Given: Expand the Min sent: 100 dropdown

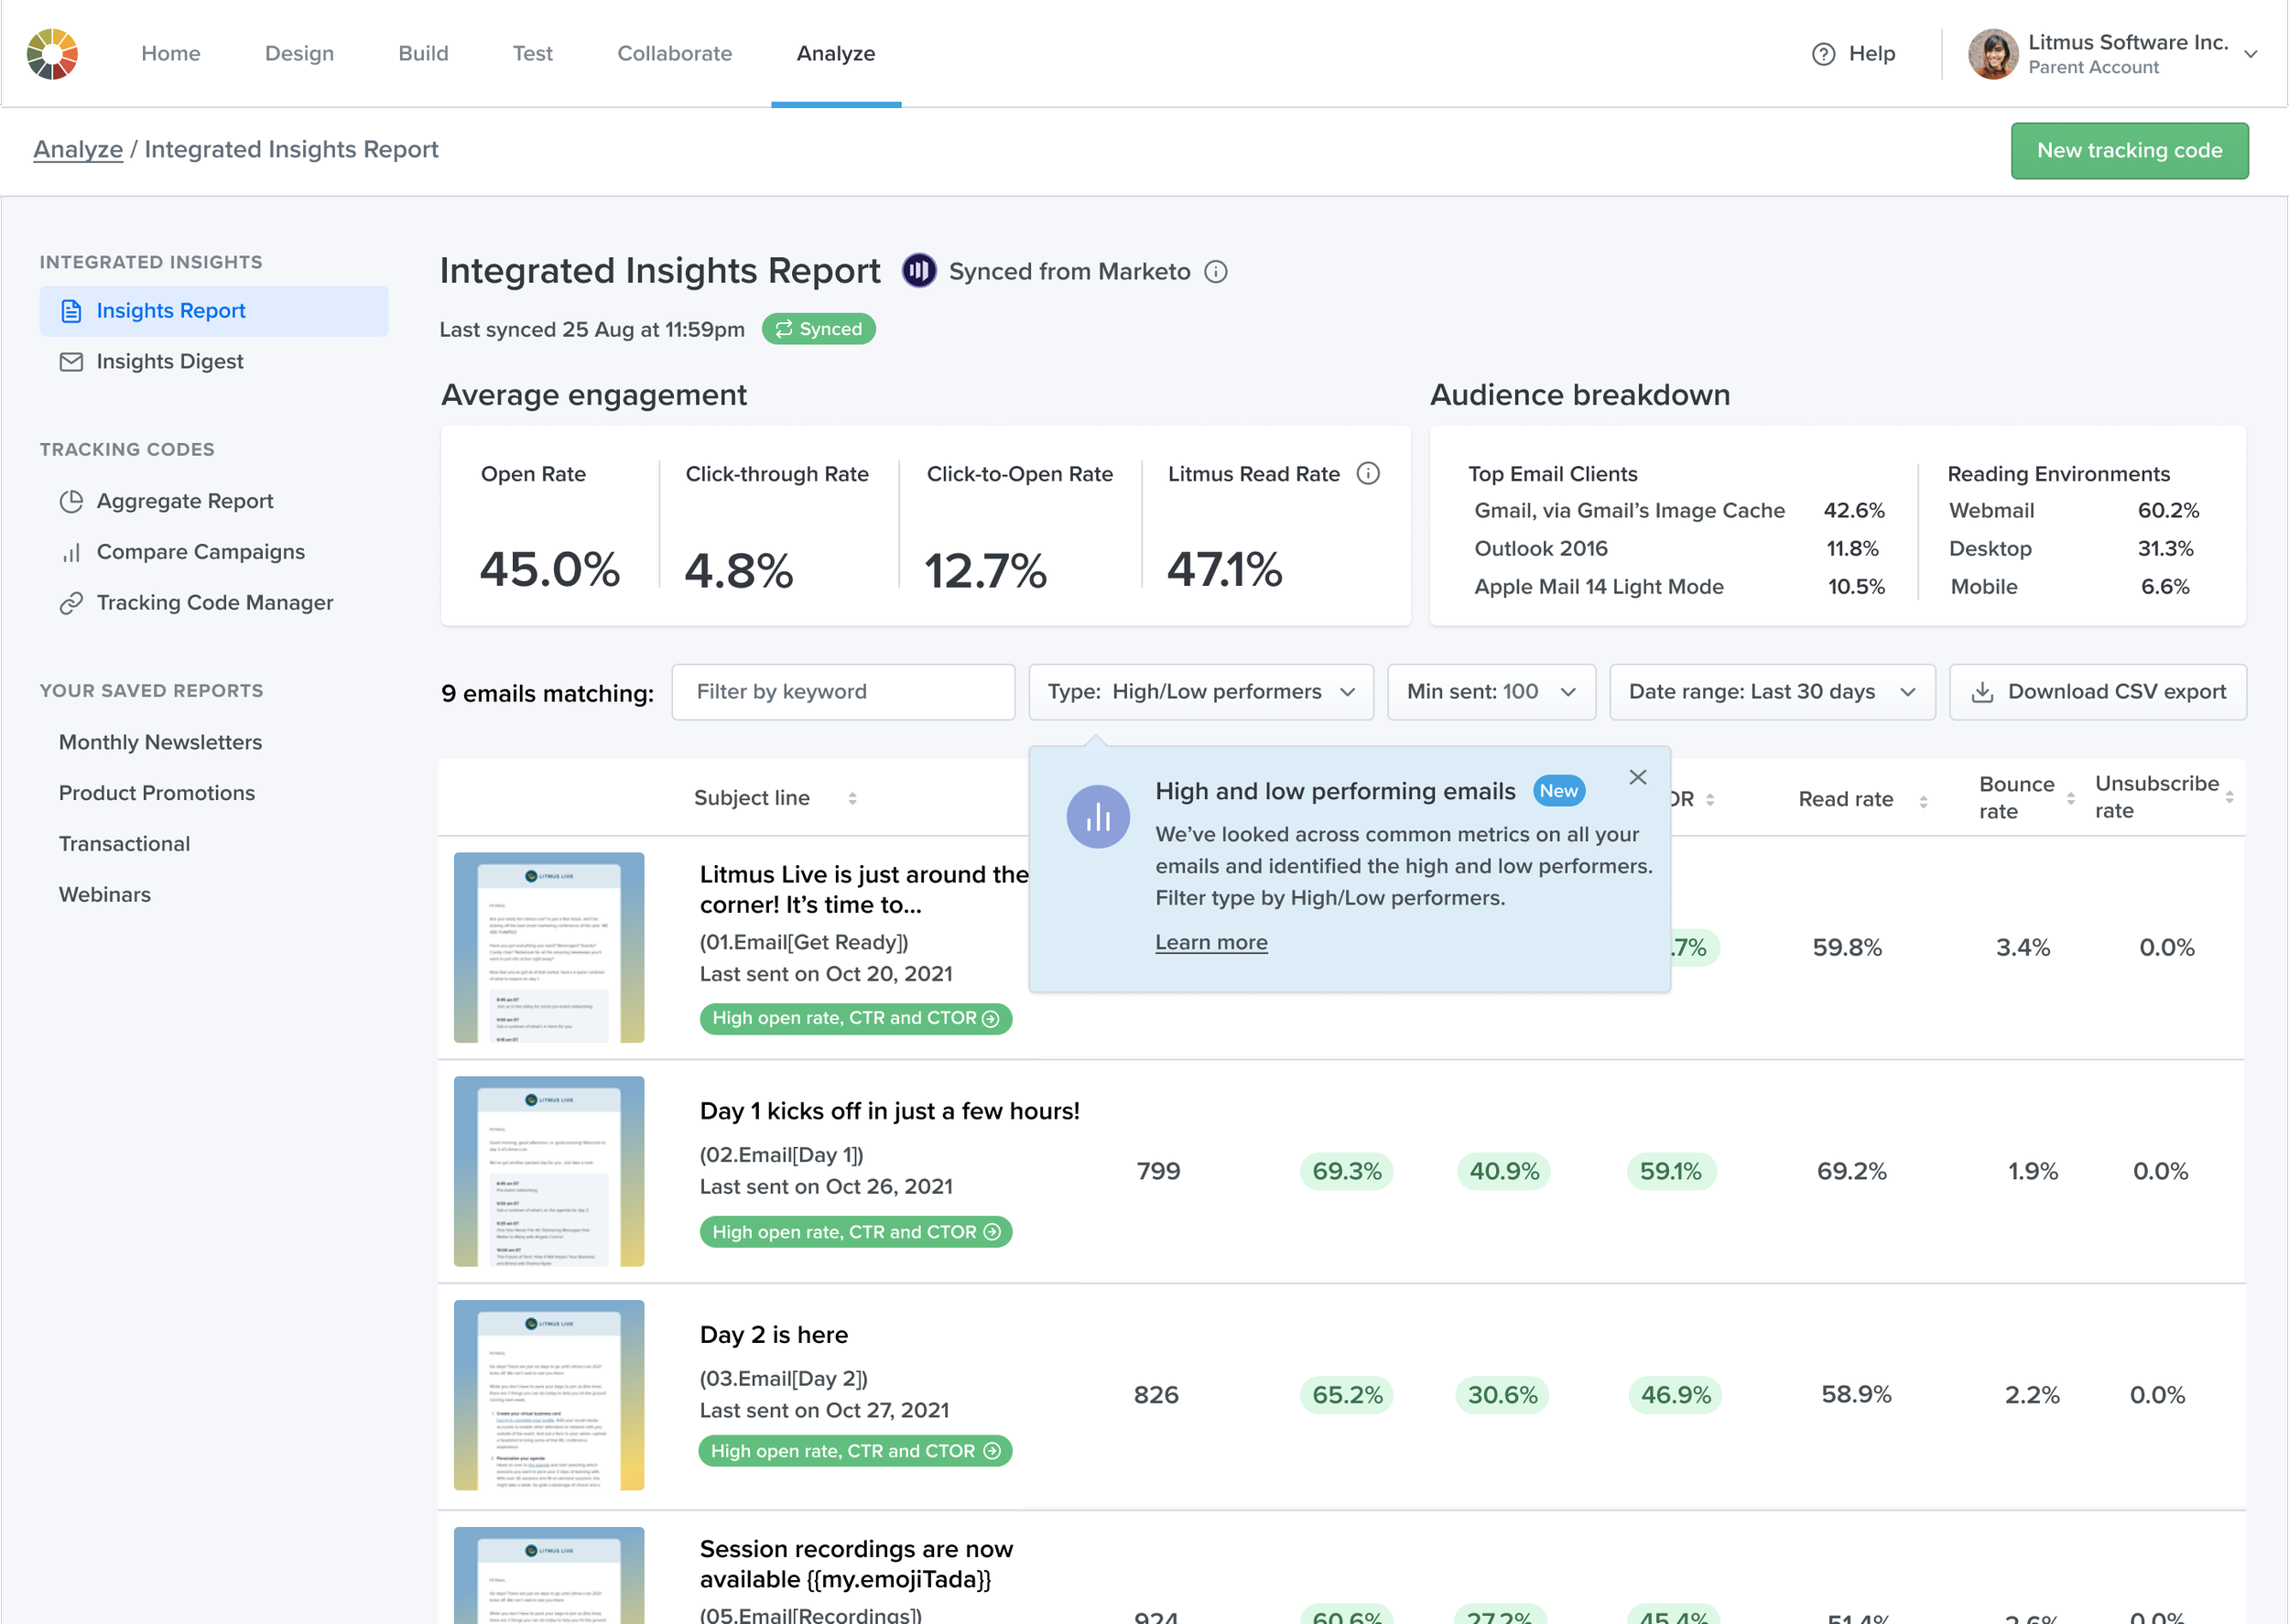Looking at the screenshot, I should click(x=1491, y=692).
